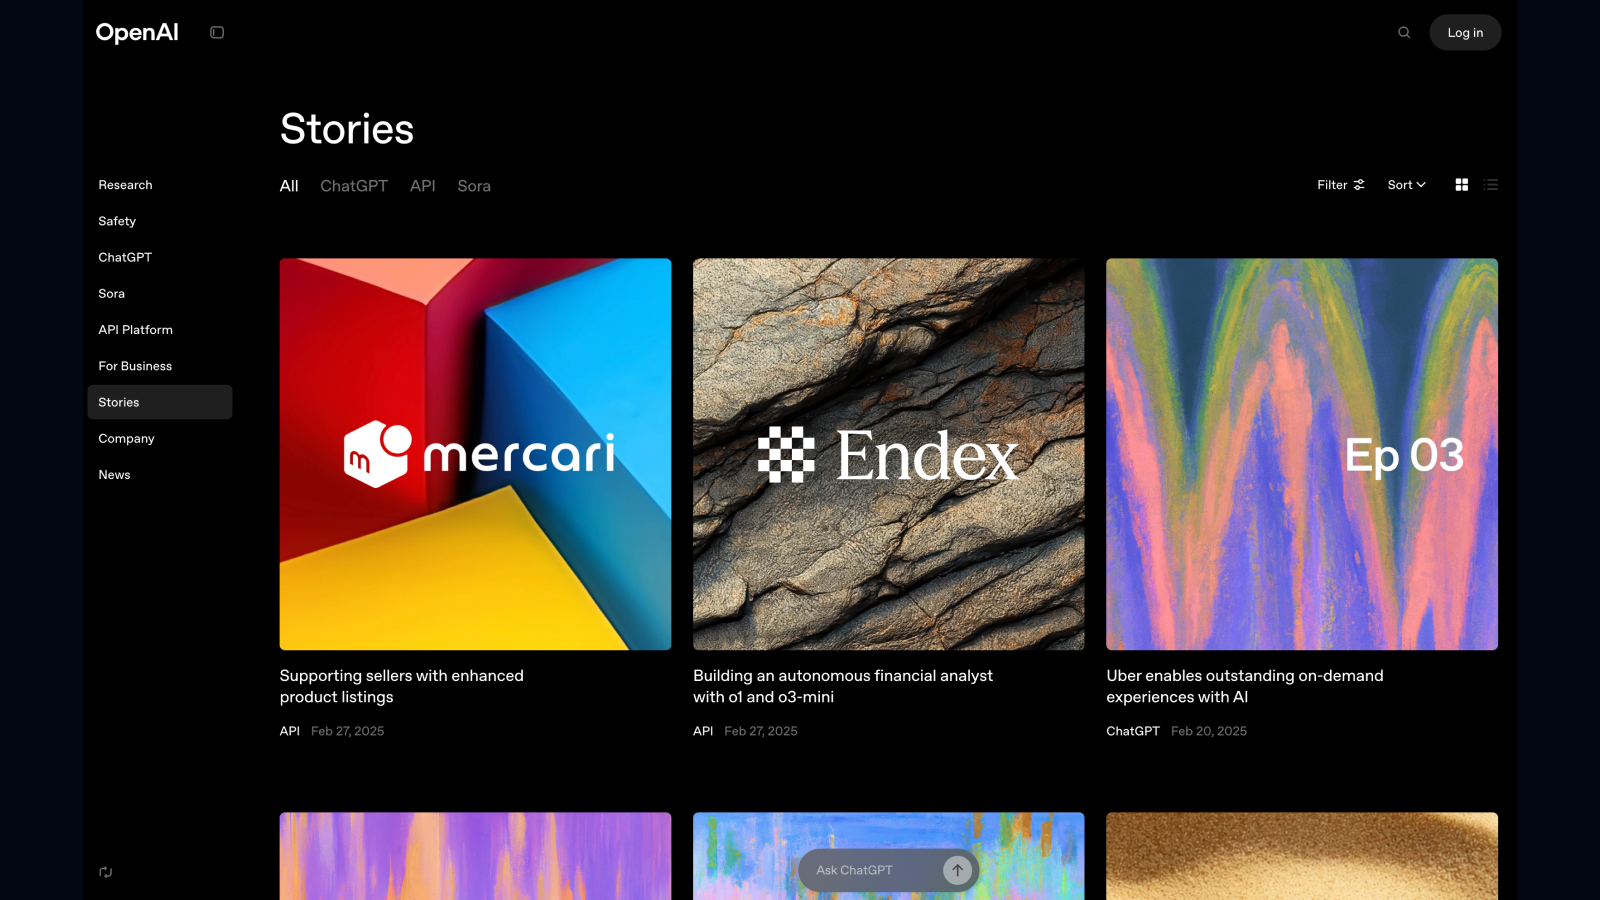Viewport: 1600px width, 900px height.
Task: Open the Filter options
Action: [x=1341, y=185]
